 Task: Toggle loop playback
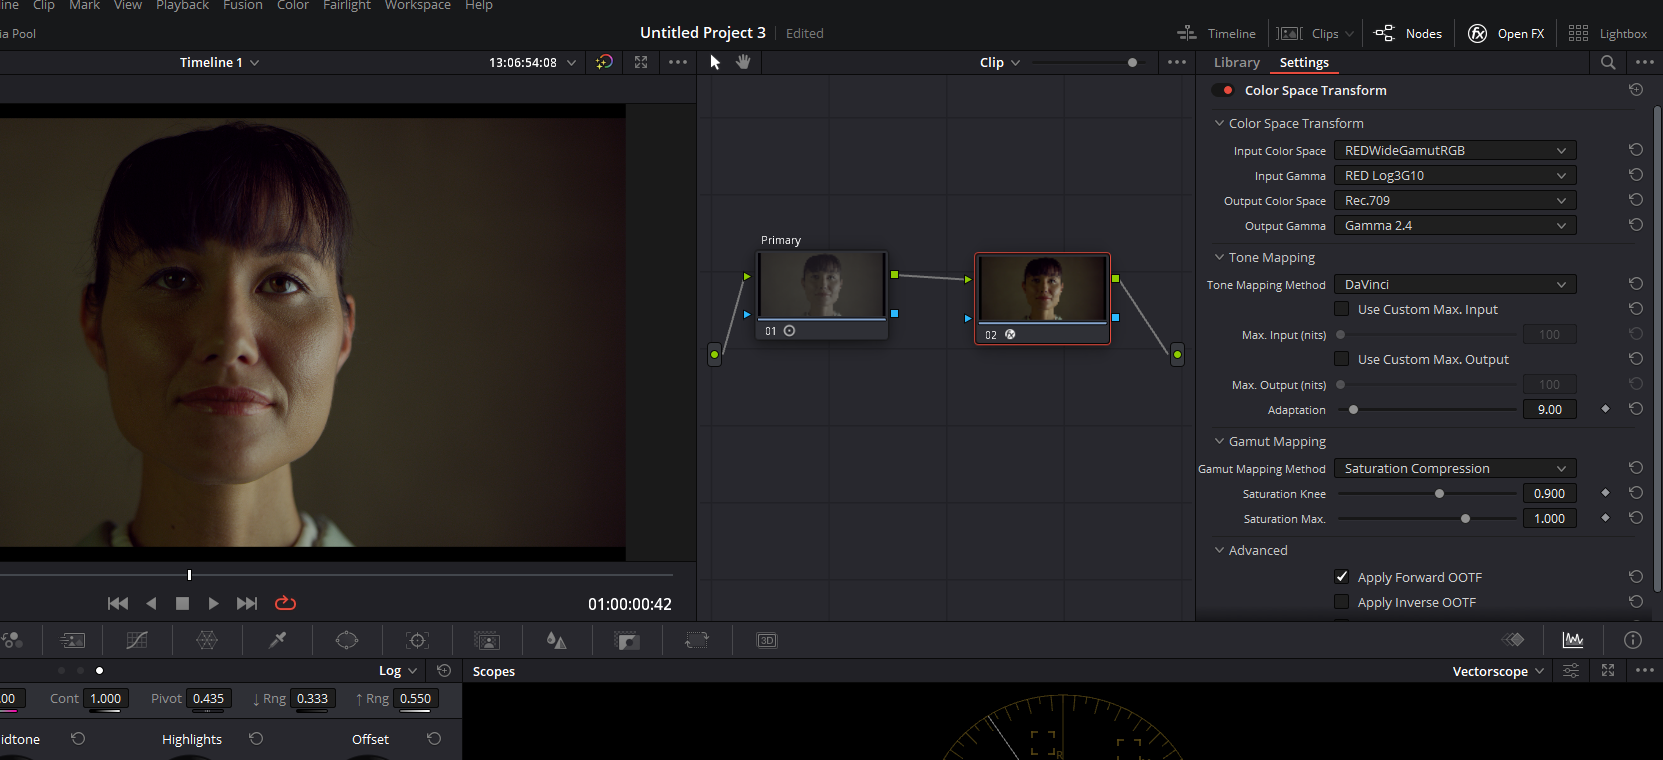(x=285, y=603)
